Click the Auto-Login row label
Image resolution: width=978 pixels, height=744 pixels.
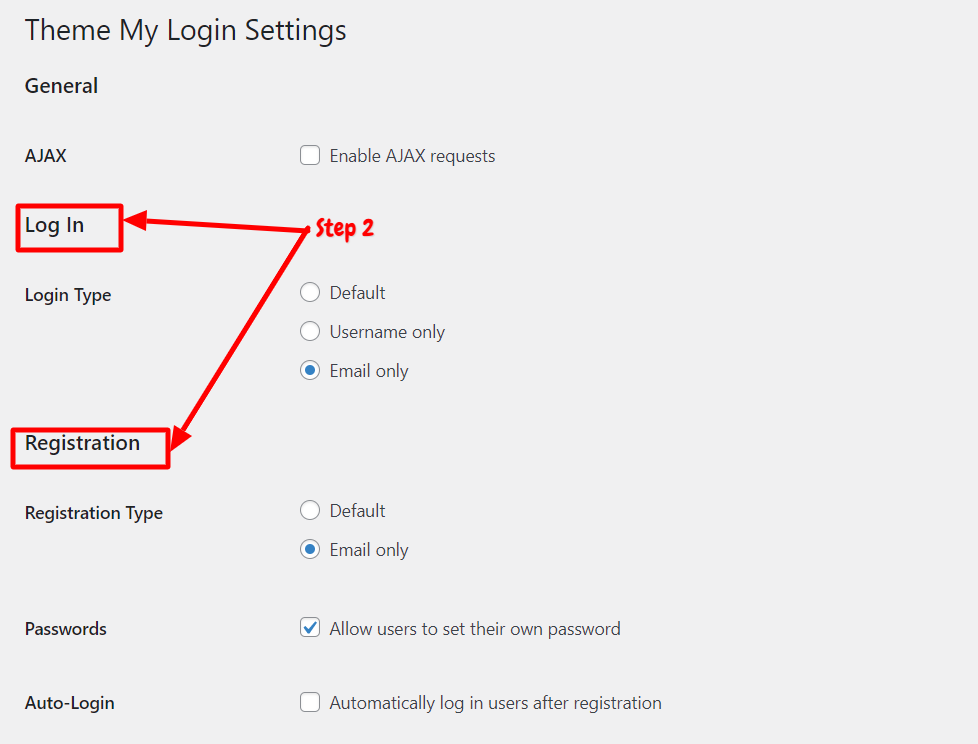click(69, 703)
